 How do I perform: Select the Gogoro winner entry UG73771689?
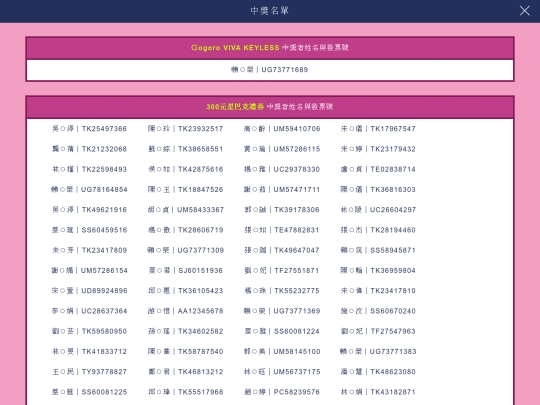point(270,70)
